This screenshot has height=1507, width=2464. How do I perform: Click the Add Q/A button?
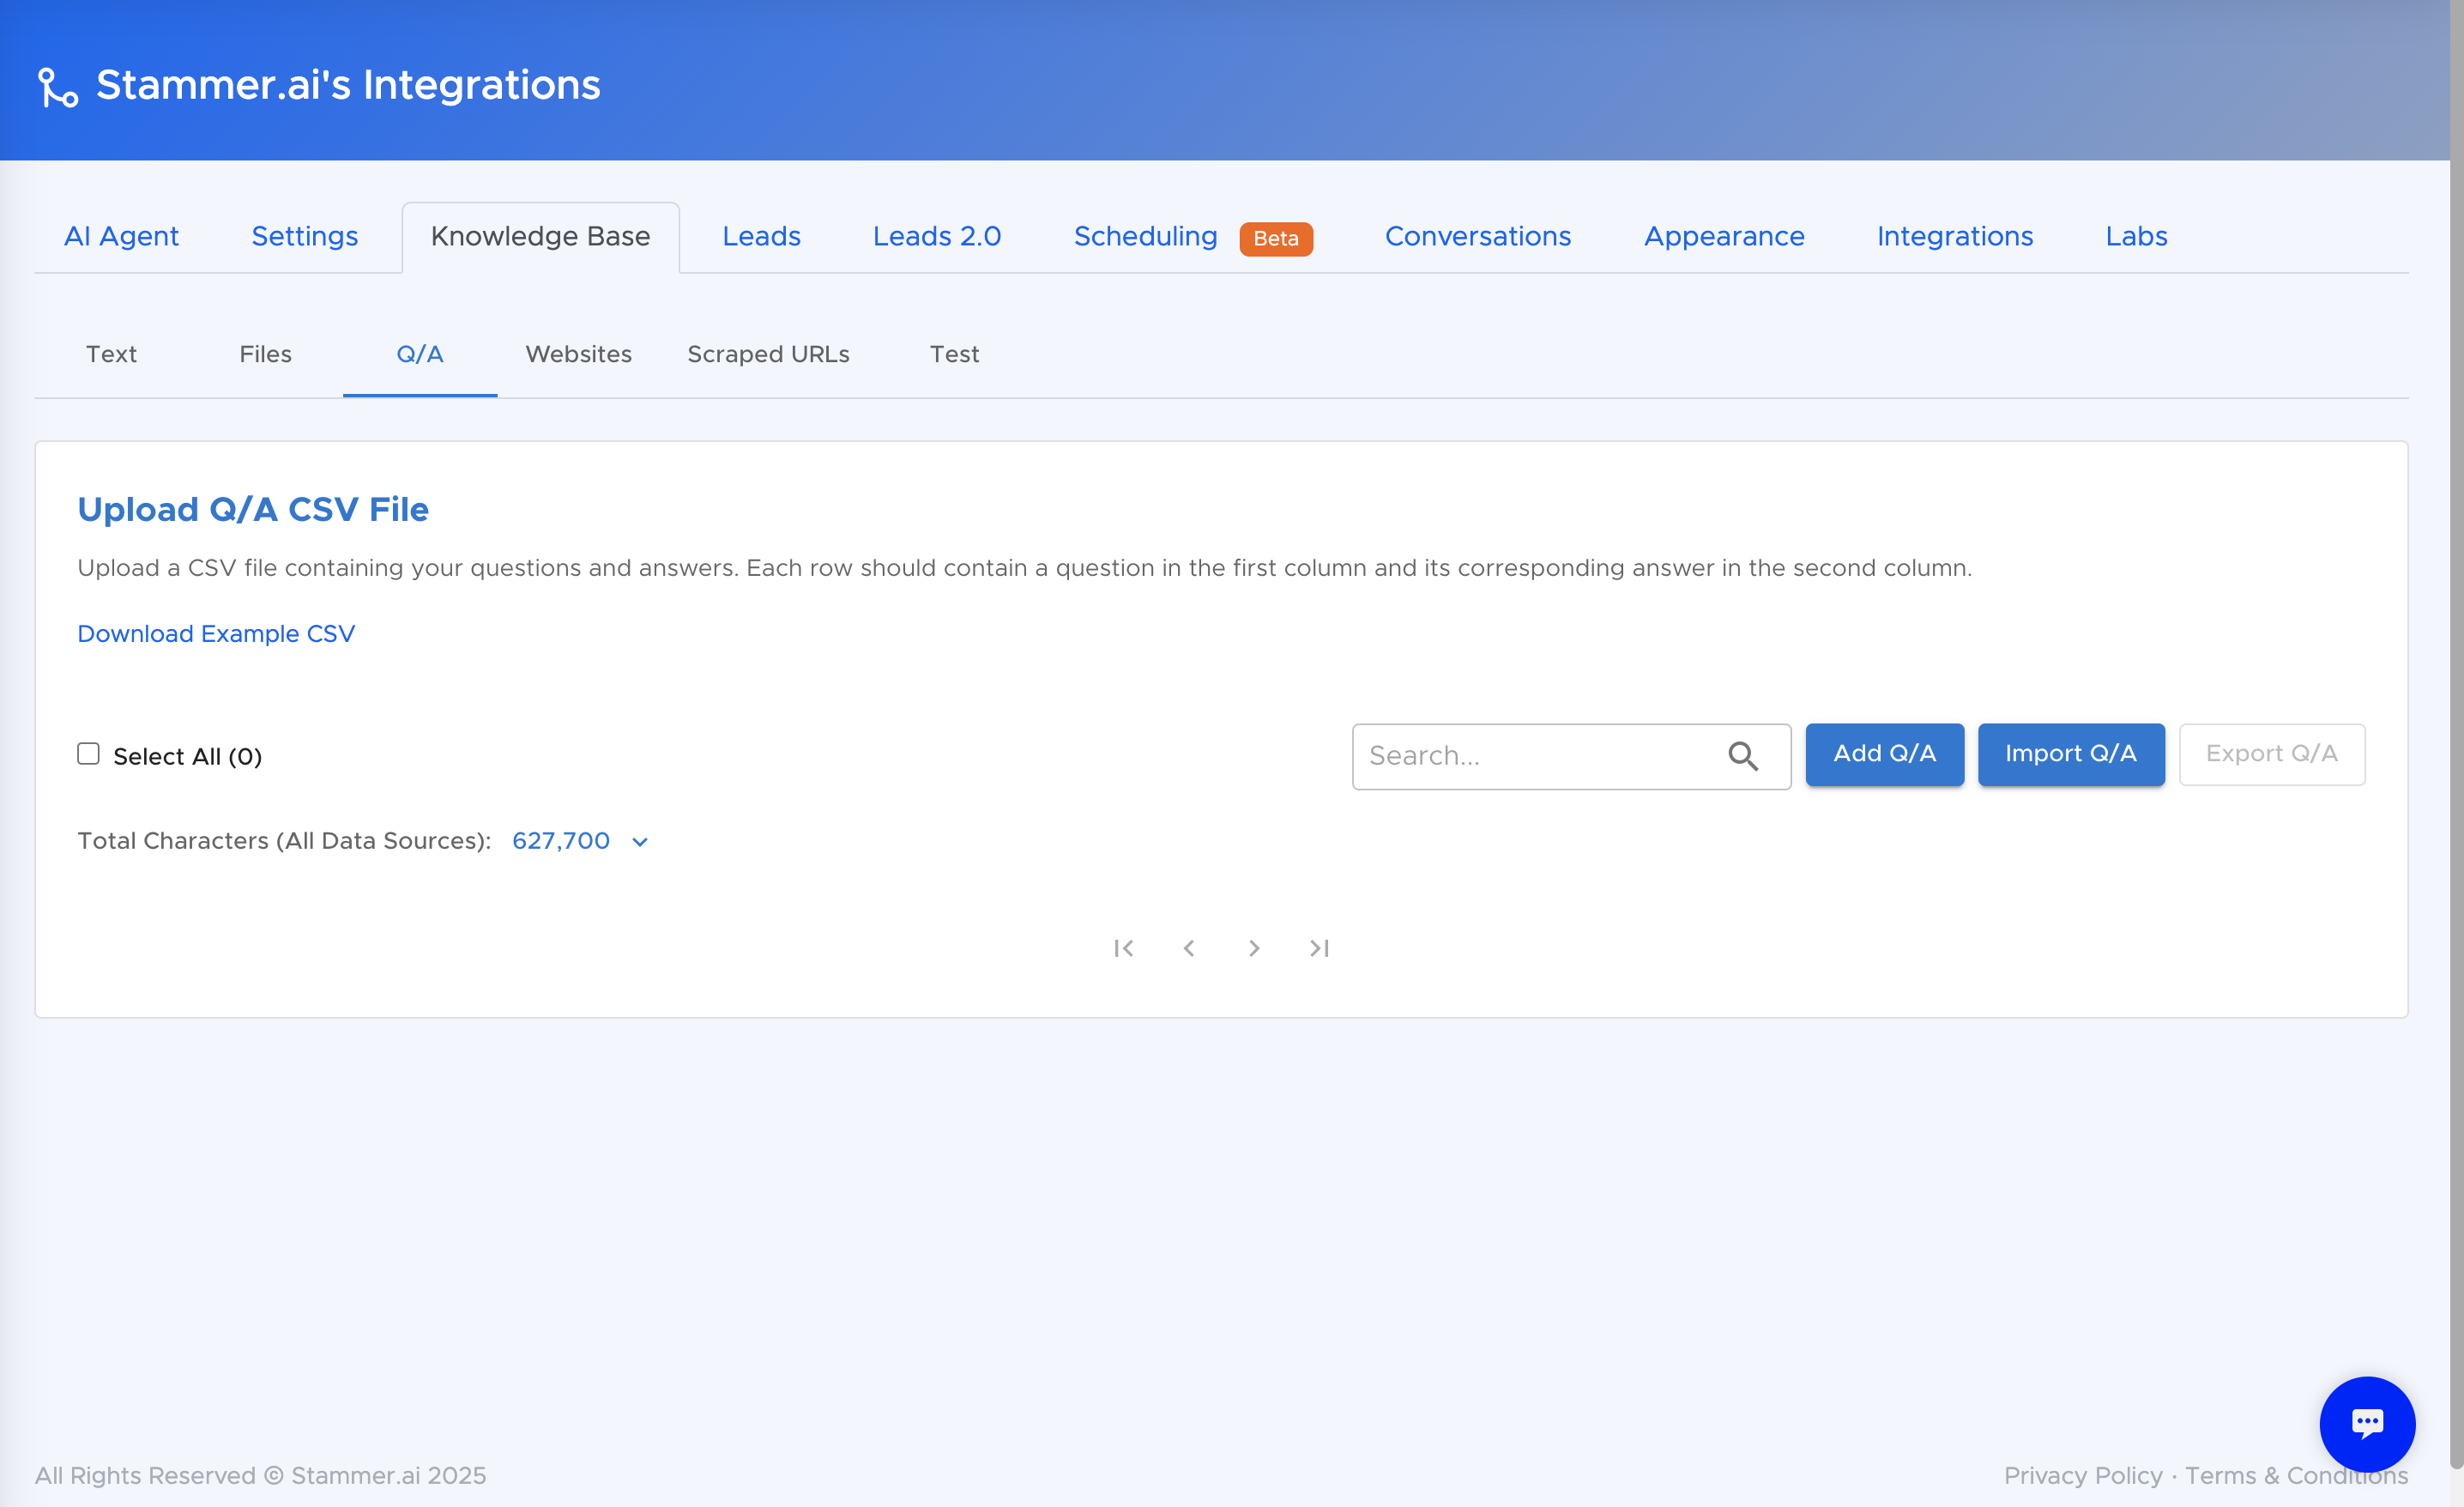coord(1884,754)
